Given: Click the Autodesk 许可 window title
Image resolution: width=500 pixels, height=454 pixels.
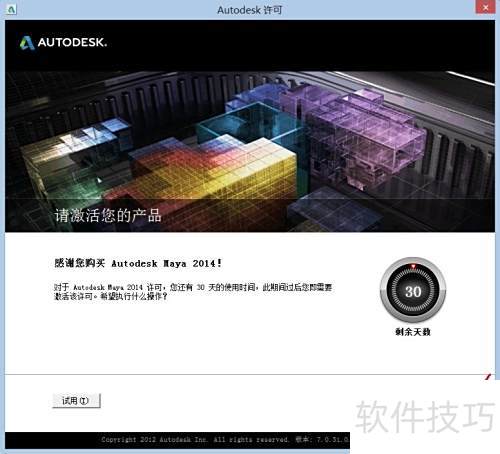Looking at the screenshot, I should click(x=250, y=10).
